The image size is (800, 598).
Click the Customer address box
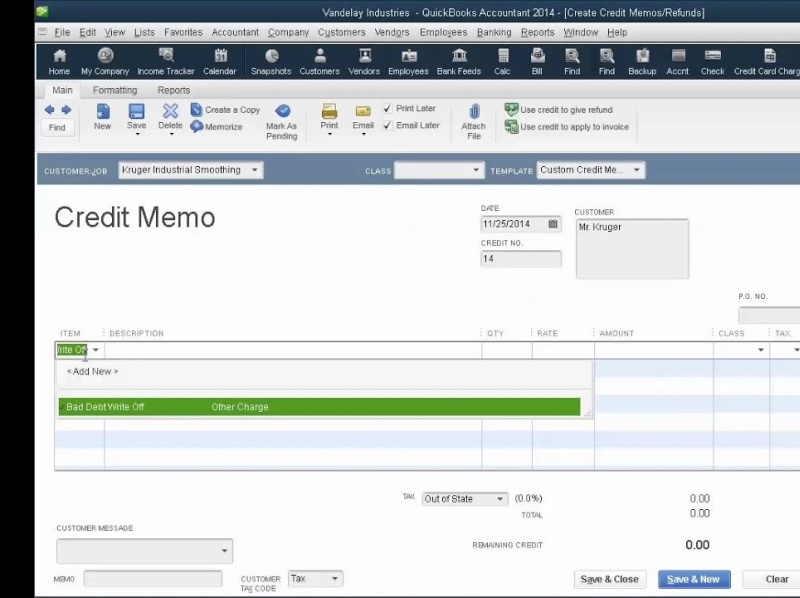(632, 248)
